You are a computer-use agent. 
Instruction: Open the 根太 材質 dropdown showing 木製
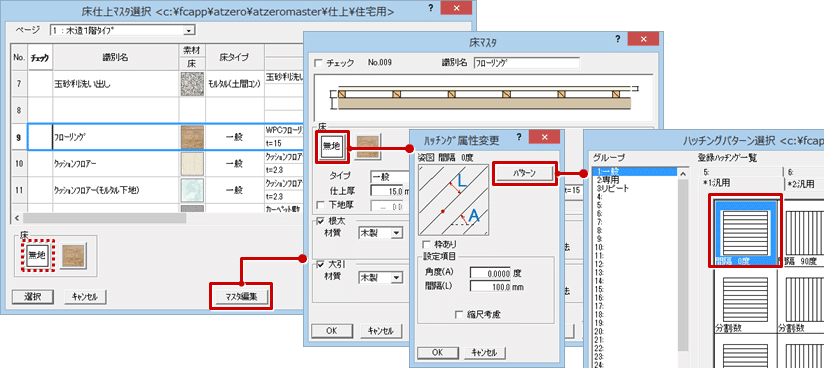380,232
